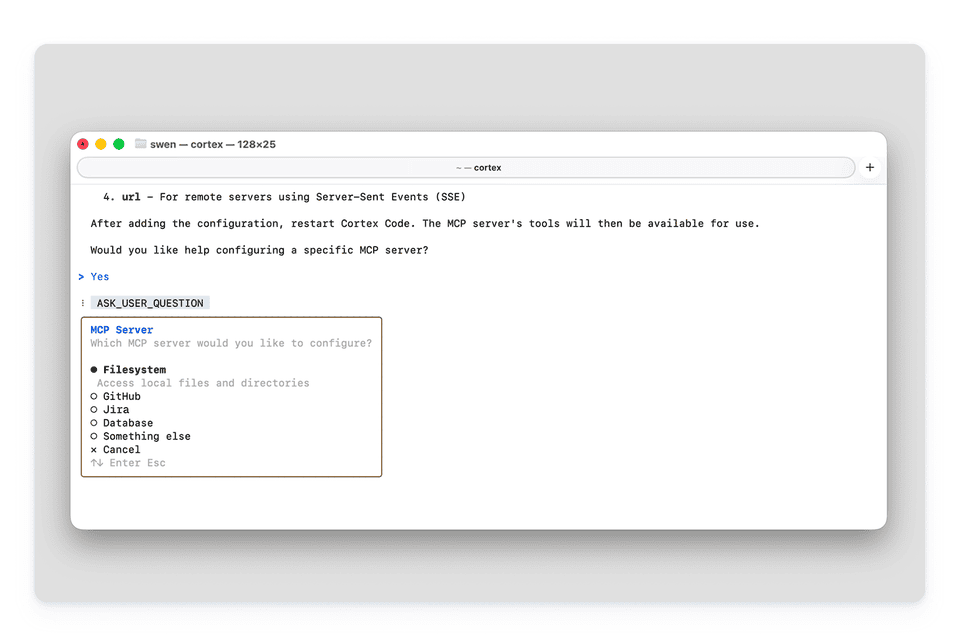
Task: Click the vertical dots icon beside ASK_USER_QUESTION
Action: pyautogui.click(x=83, y=302)
